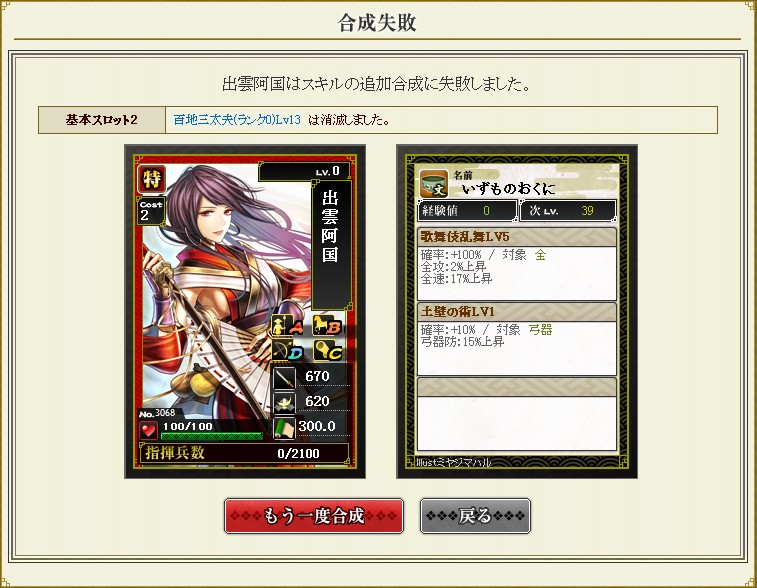Click the spear infantry aptitude A icon
This screenshot has height=588, width=757.
click(x=288, y=326)
